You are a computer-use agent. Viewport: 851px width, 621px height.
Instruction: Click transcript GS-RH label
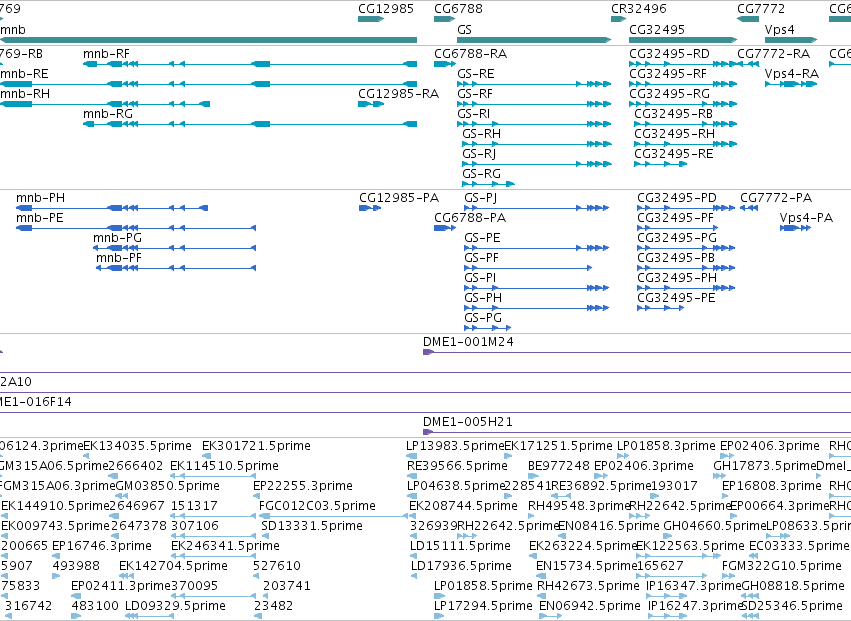(x=481, y=134)
